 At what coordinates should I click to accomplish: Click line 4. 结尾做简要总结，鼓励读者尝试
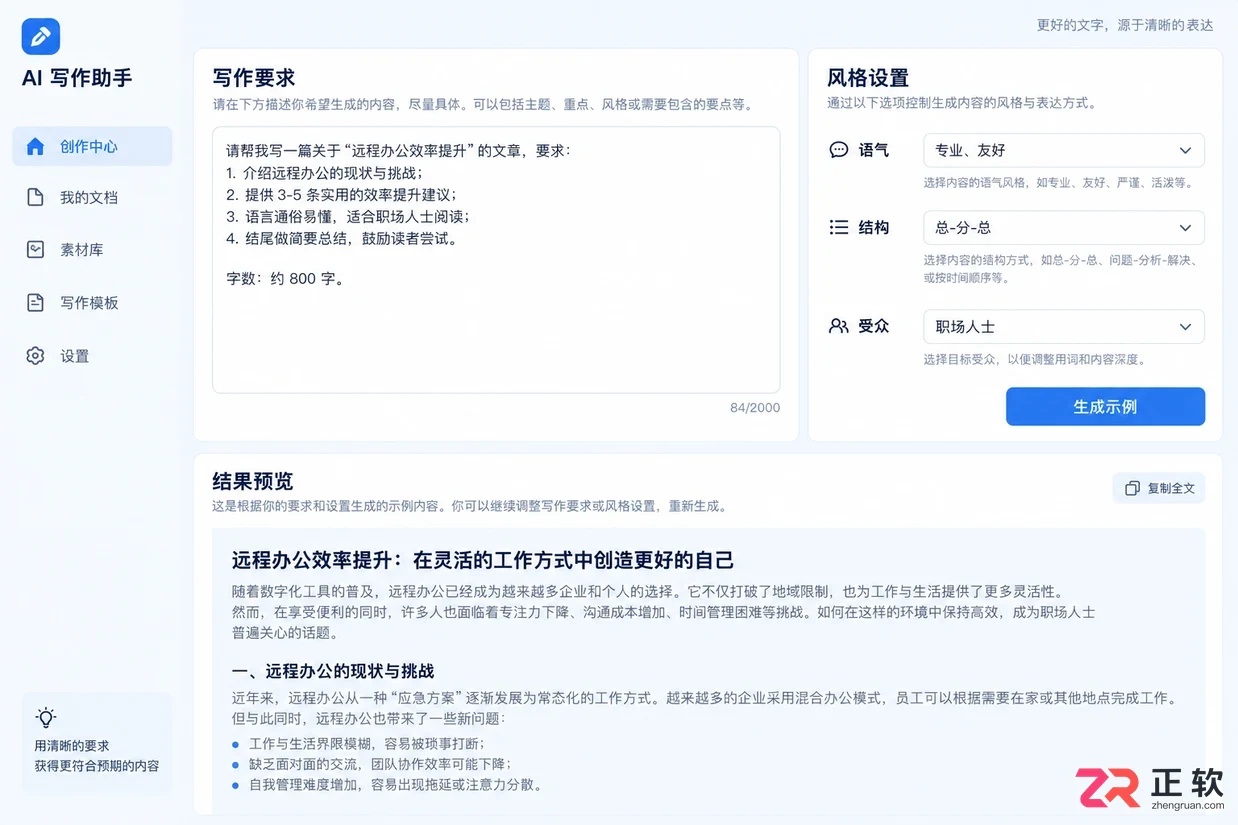pyautogui.click(x=342, y=239)
